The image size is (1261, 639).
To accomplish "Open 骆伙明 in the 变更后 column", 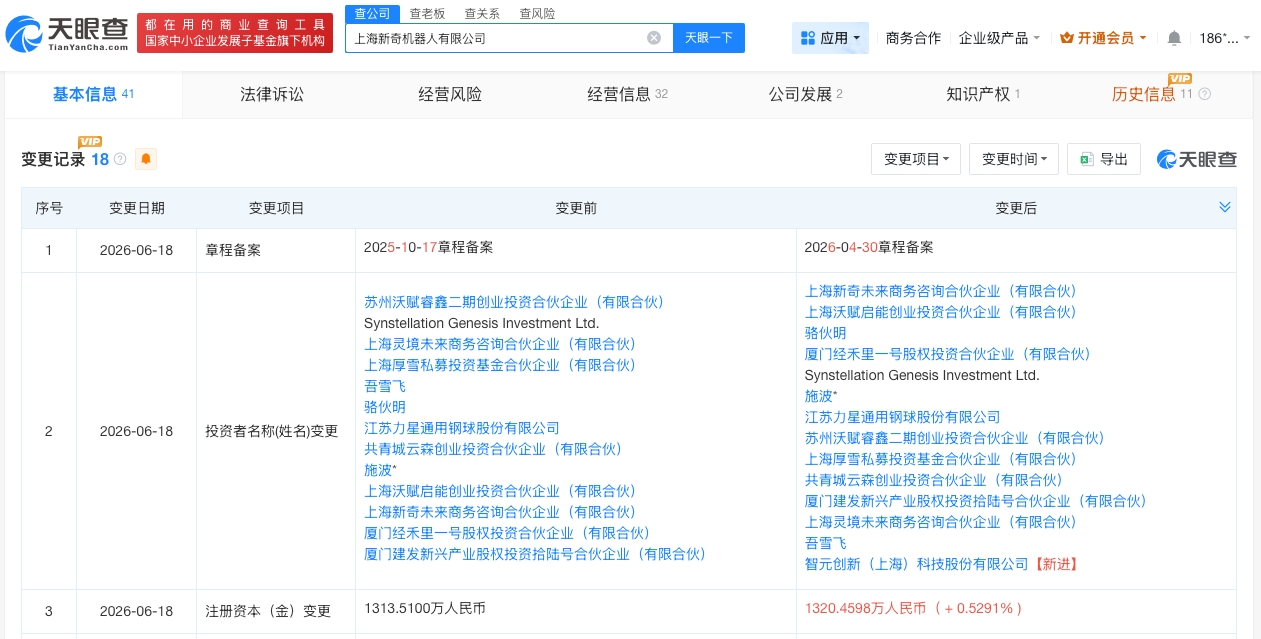I will click(826, 333).
